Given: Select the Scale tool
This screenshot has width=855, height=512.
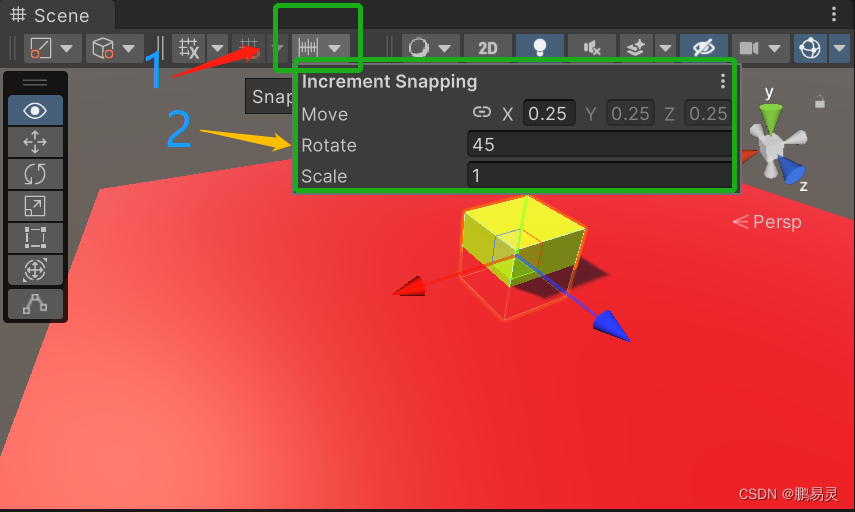Looking at the screenshot, I should 35,206.
